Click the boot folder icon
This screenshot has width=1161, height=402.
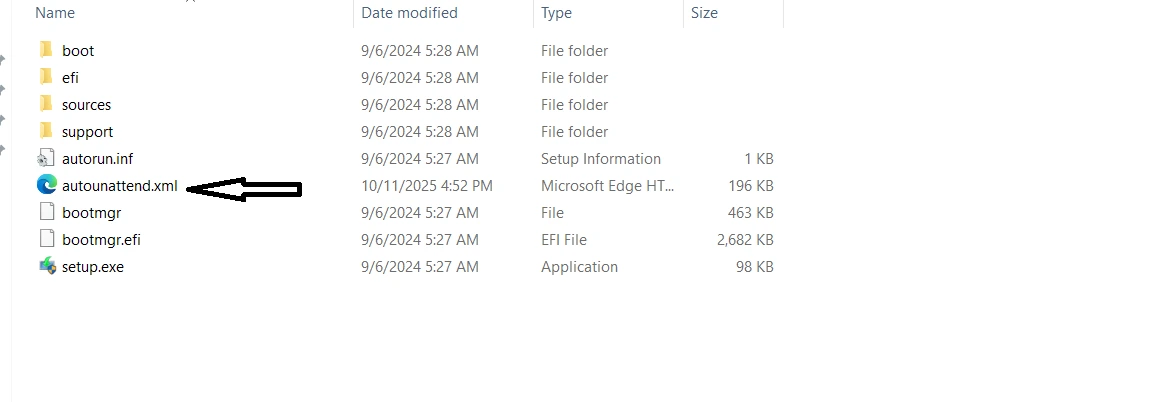46,50
